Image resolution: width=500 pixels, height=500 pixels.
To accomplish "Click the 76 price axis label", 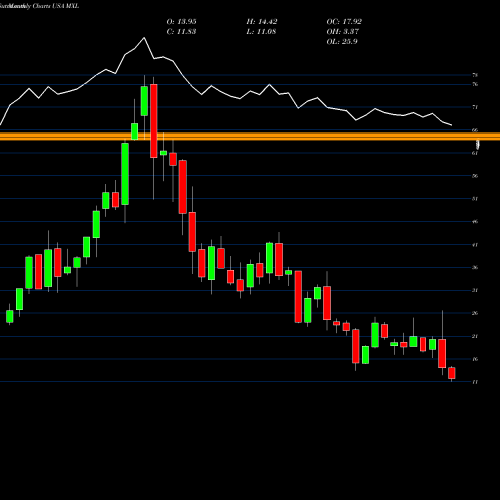I will click(475, 84).
